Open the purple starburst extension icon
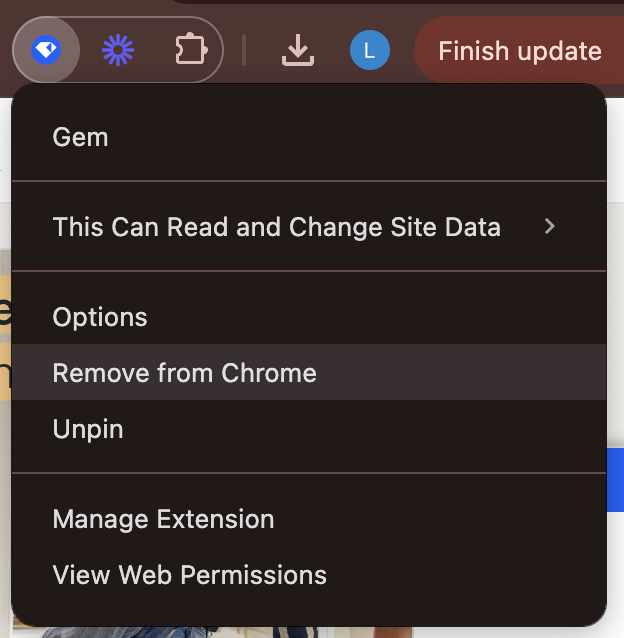 (x=118, y=50)
